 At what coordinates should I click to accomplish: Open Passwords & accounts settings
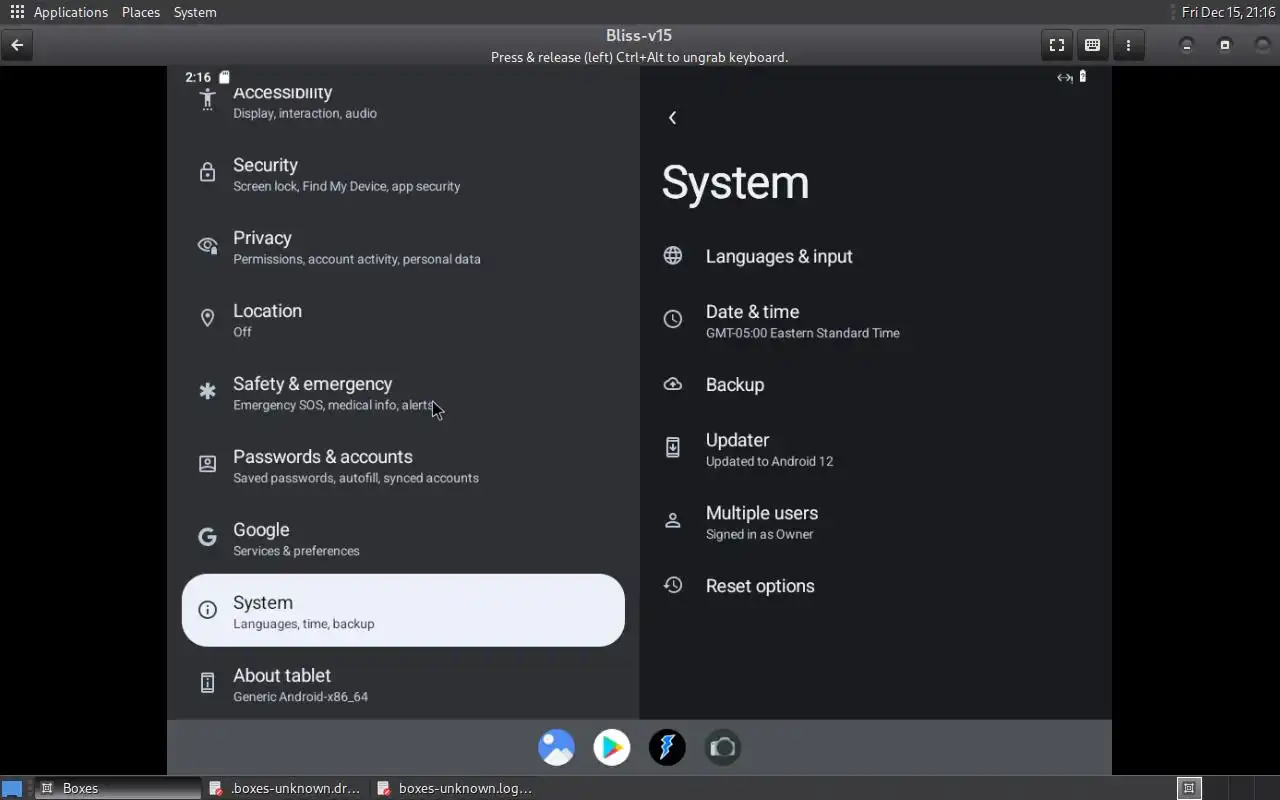tap(403, 466)
